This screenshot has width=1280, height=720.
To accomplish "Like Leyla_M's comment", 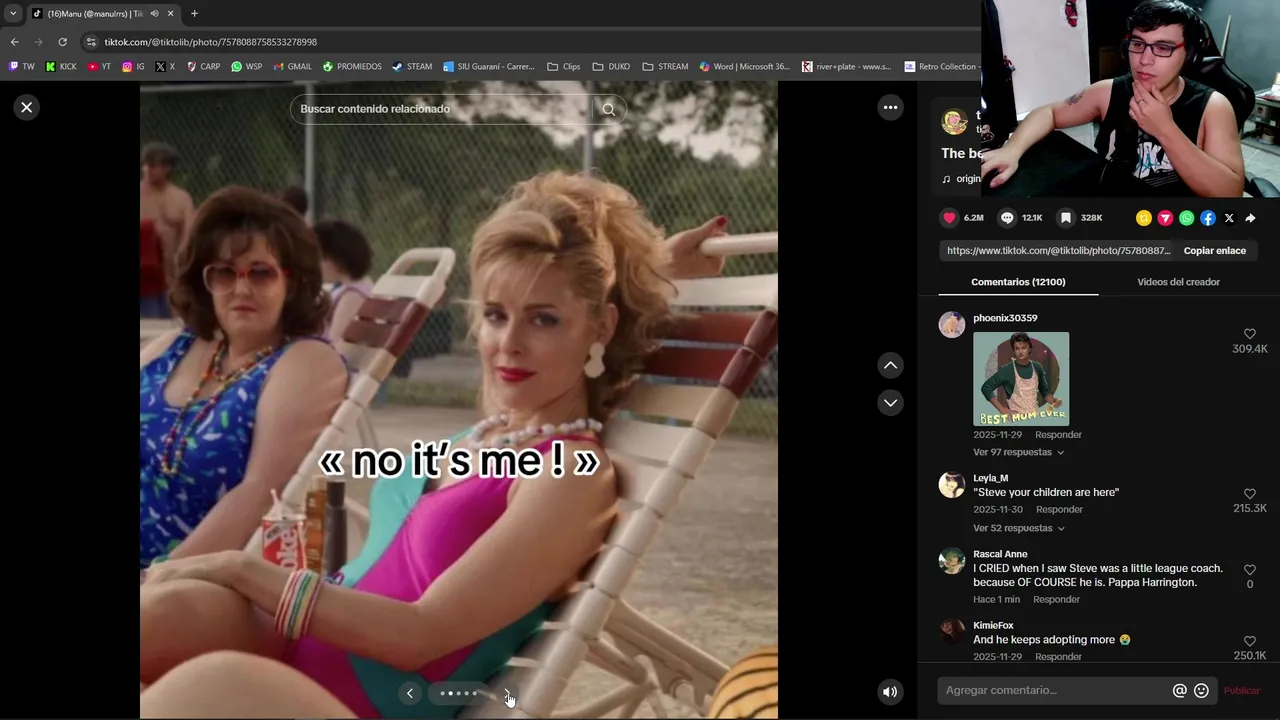I will tap(1249, 494).
